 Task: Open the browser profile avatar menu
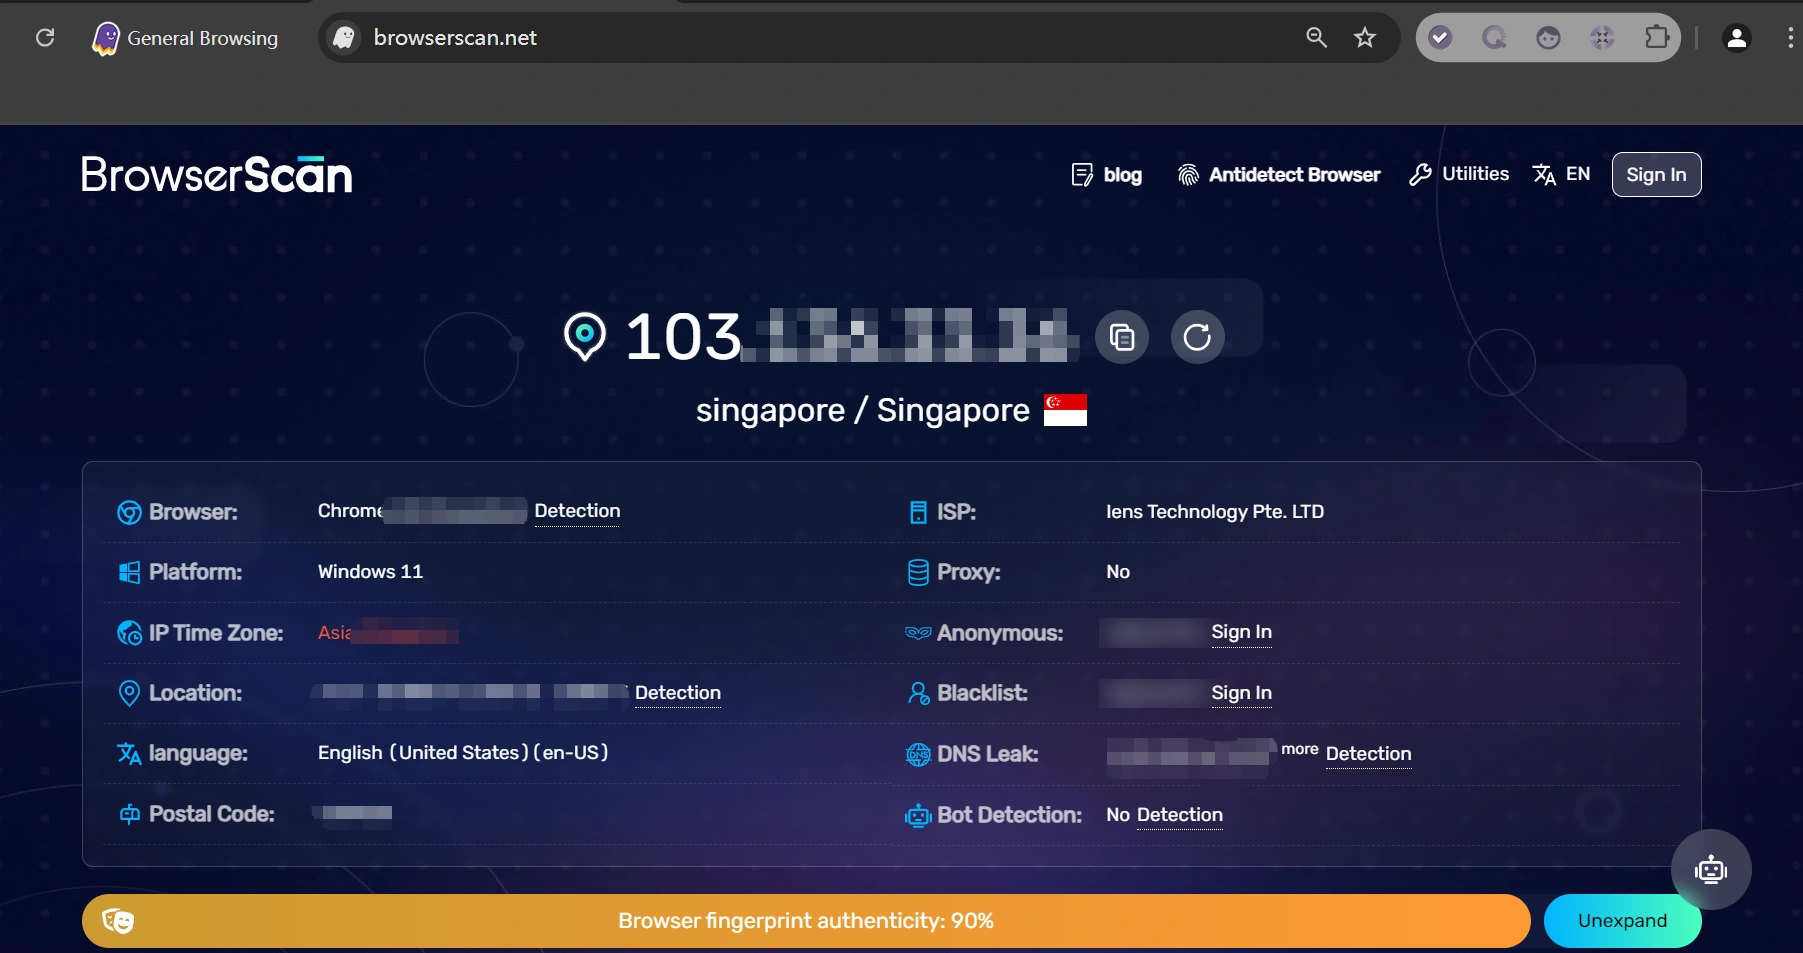point(1737,38)
